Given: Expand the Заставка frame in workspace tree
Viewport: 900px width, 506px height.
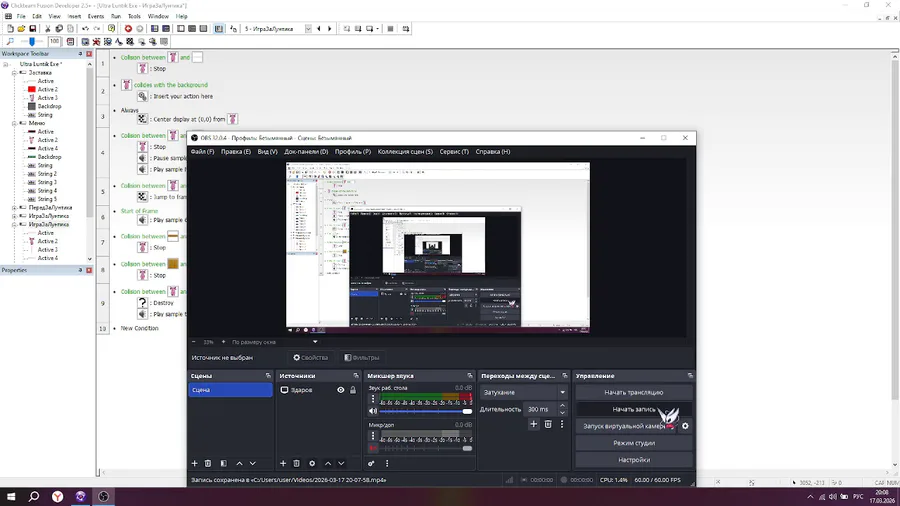Looking at the screenshot, I should tap(14, 73).
